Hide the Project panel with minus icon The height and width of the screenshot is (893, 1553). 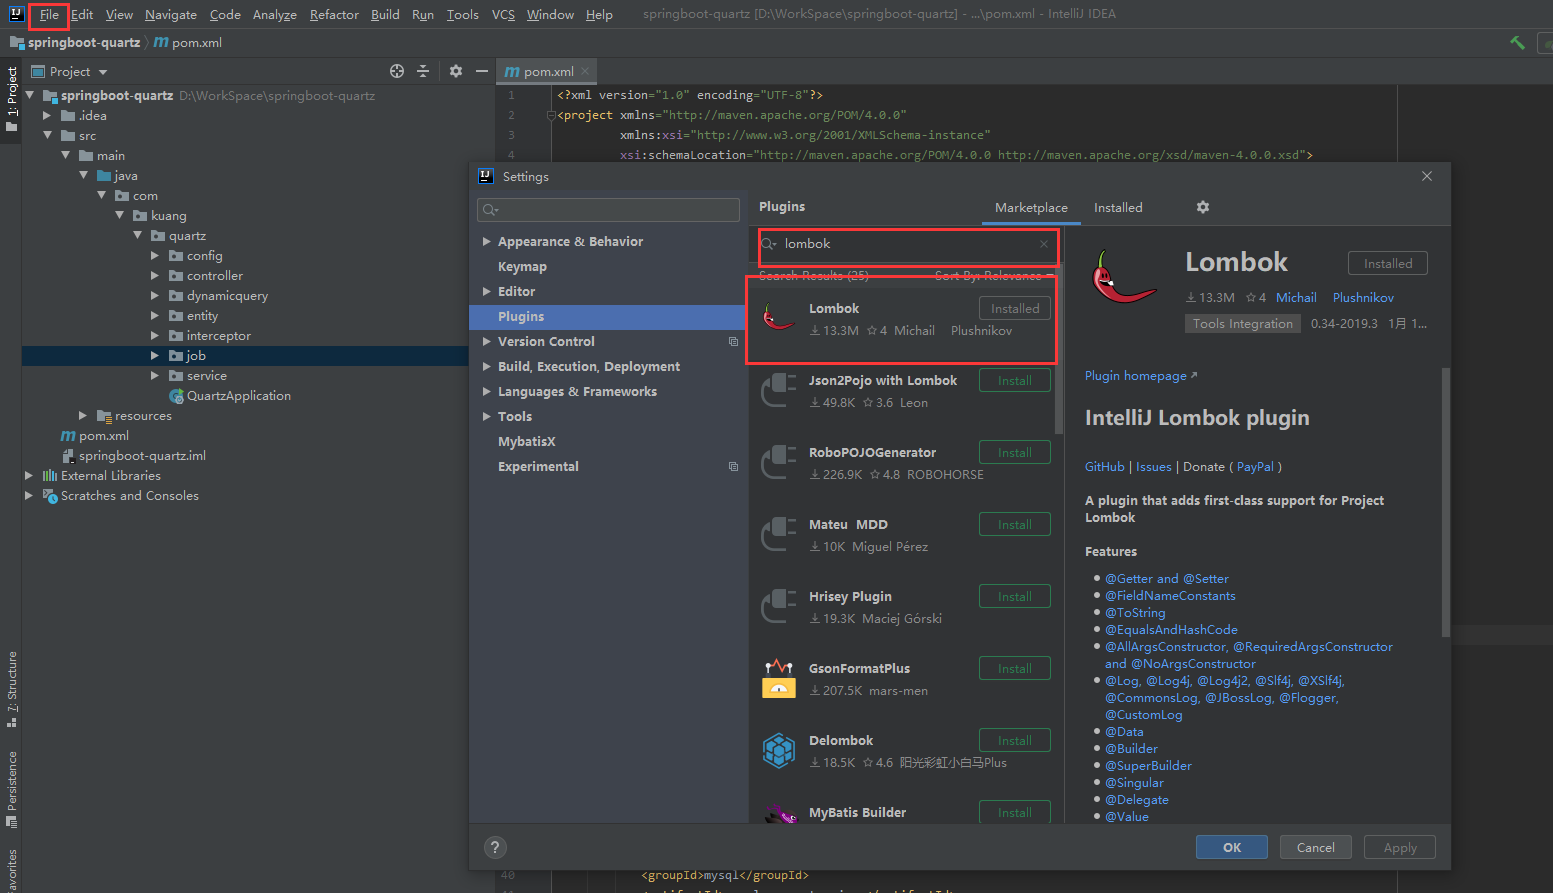[482, 71]
